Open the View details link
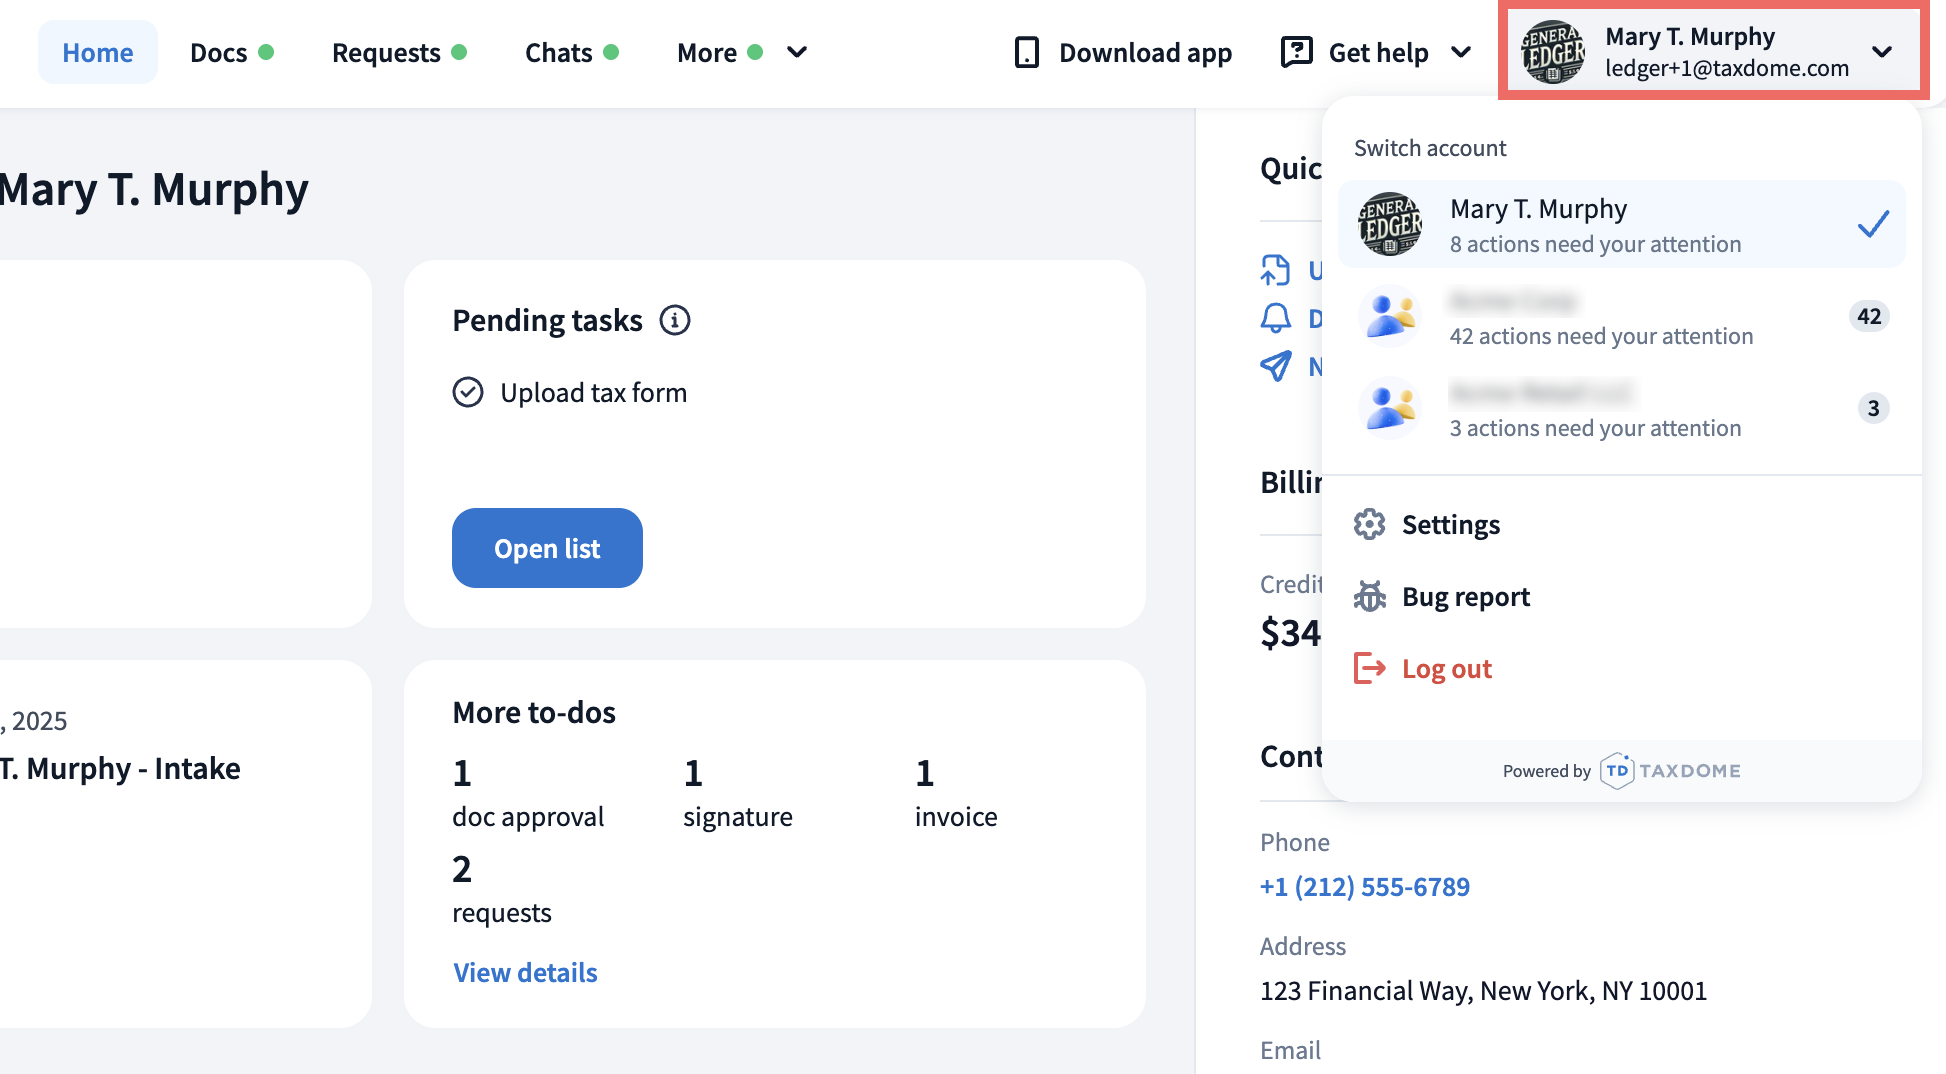Image resolution: width=1946 pixels, height=1074 pixels. 525,972
